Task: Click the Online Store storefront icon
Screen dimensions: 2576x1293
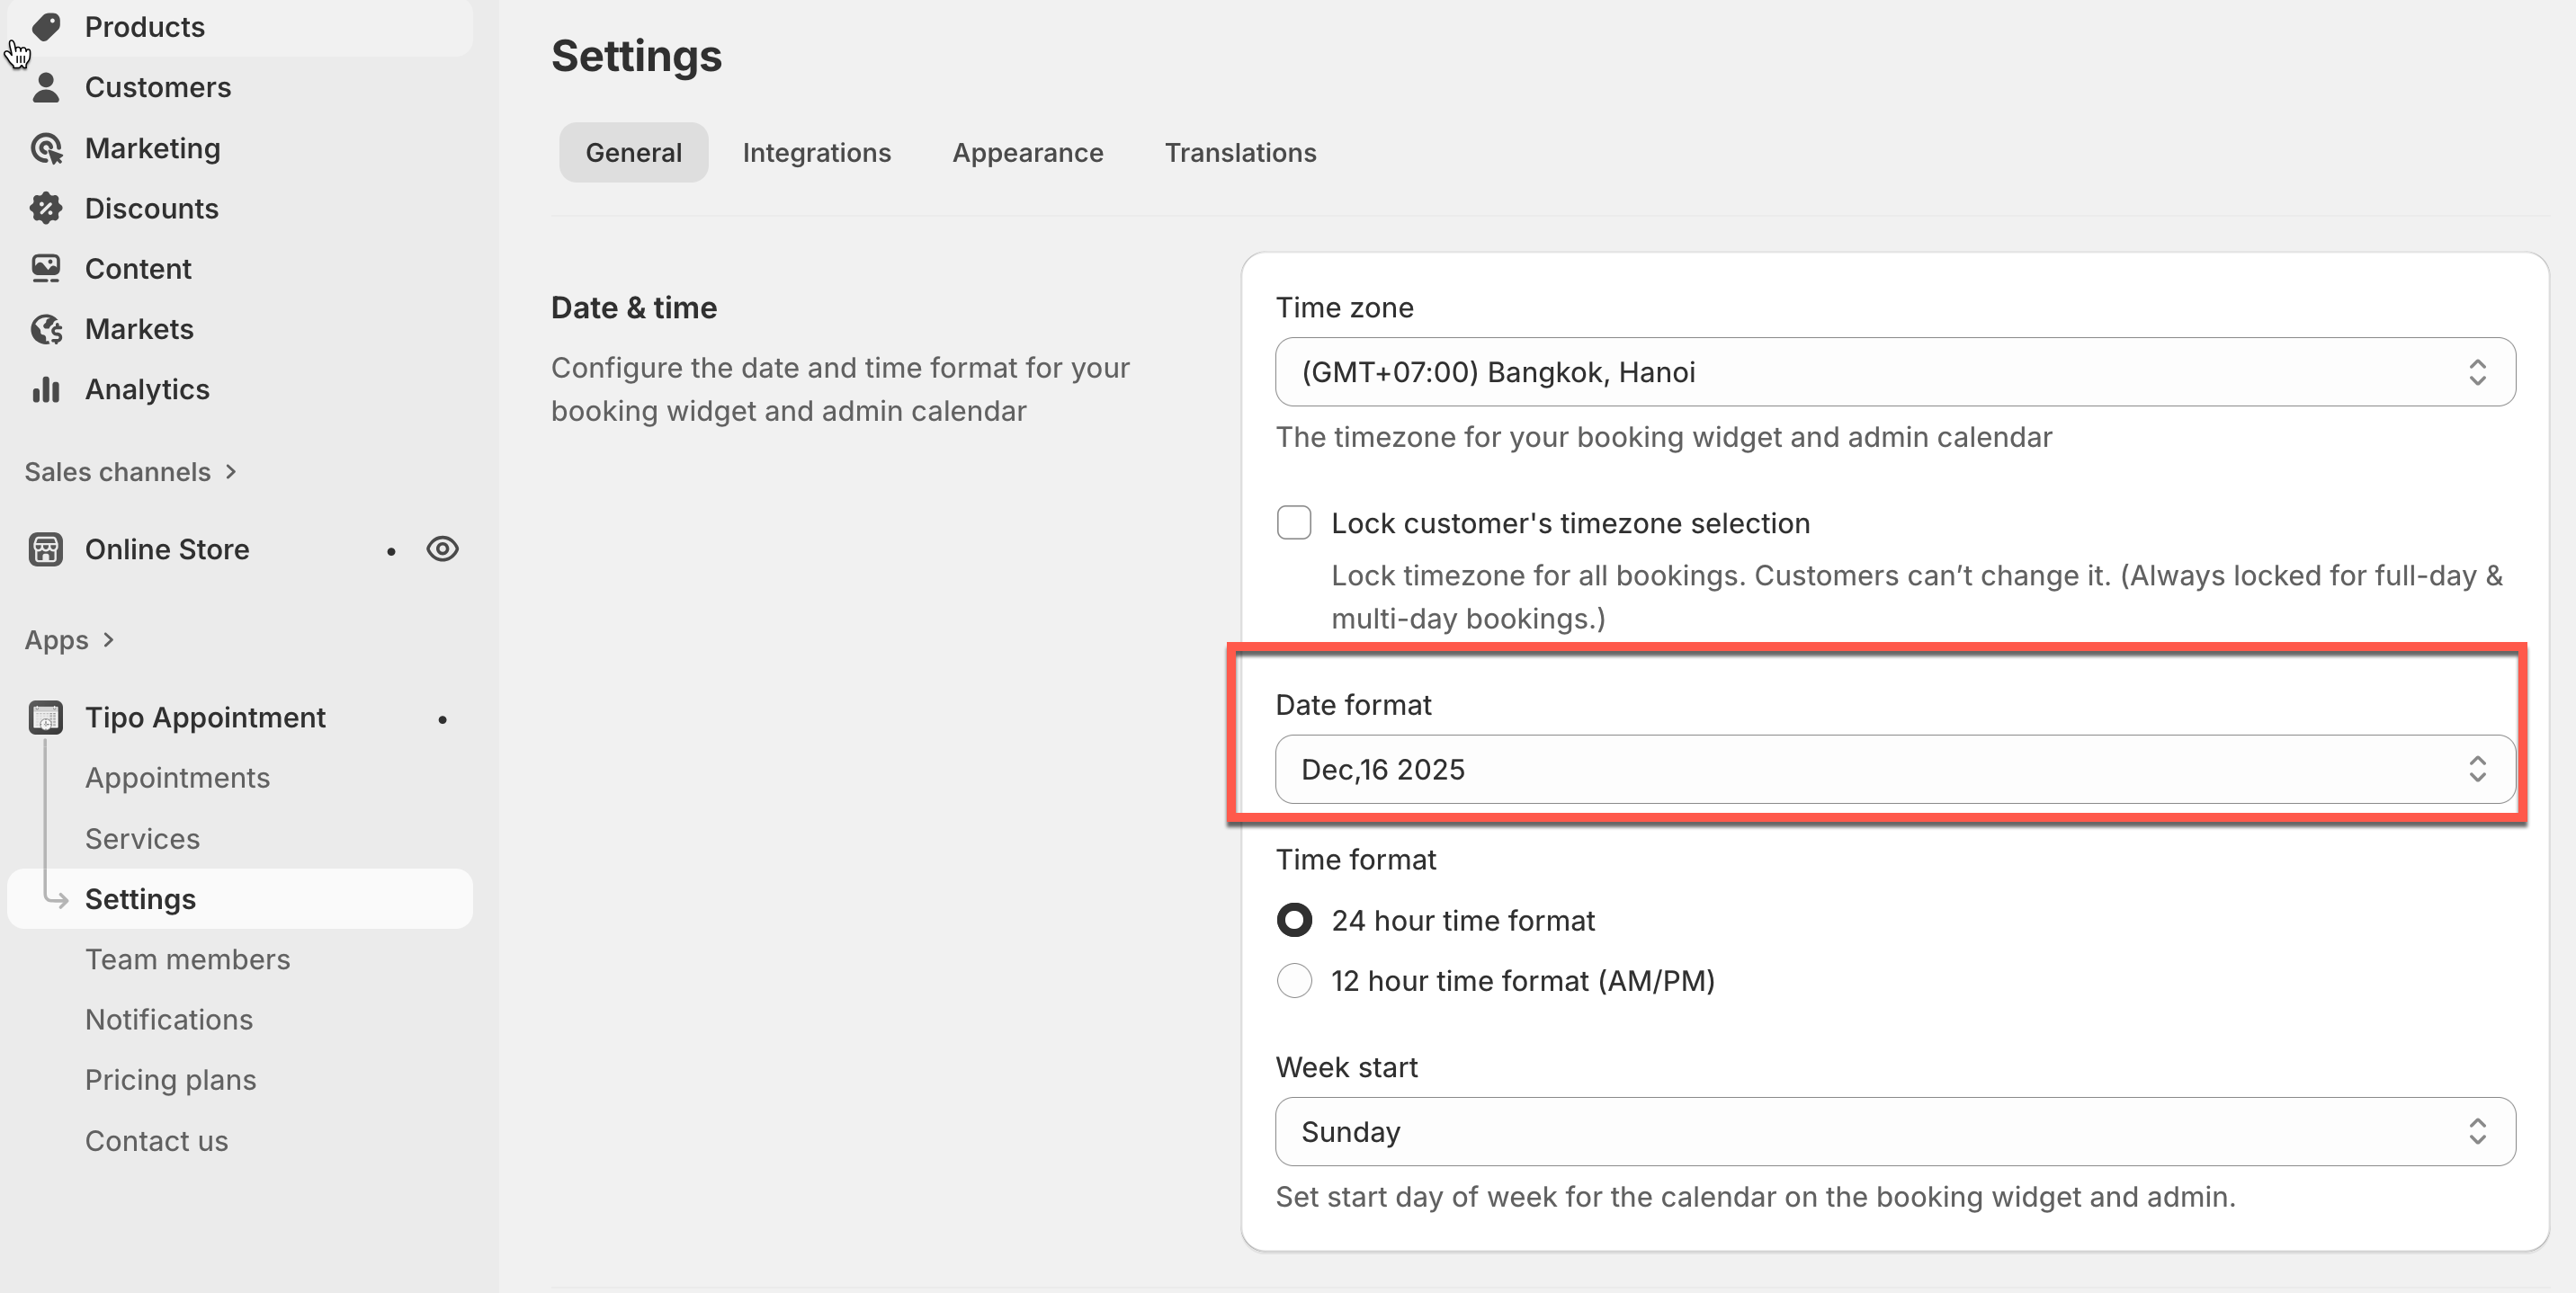Action: [x=46, y=549]
